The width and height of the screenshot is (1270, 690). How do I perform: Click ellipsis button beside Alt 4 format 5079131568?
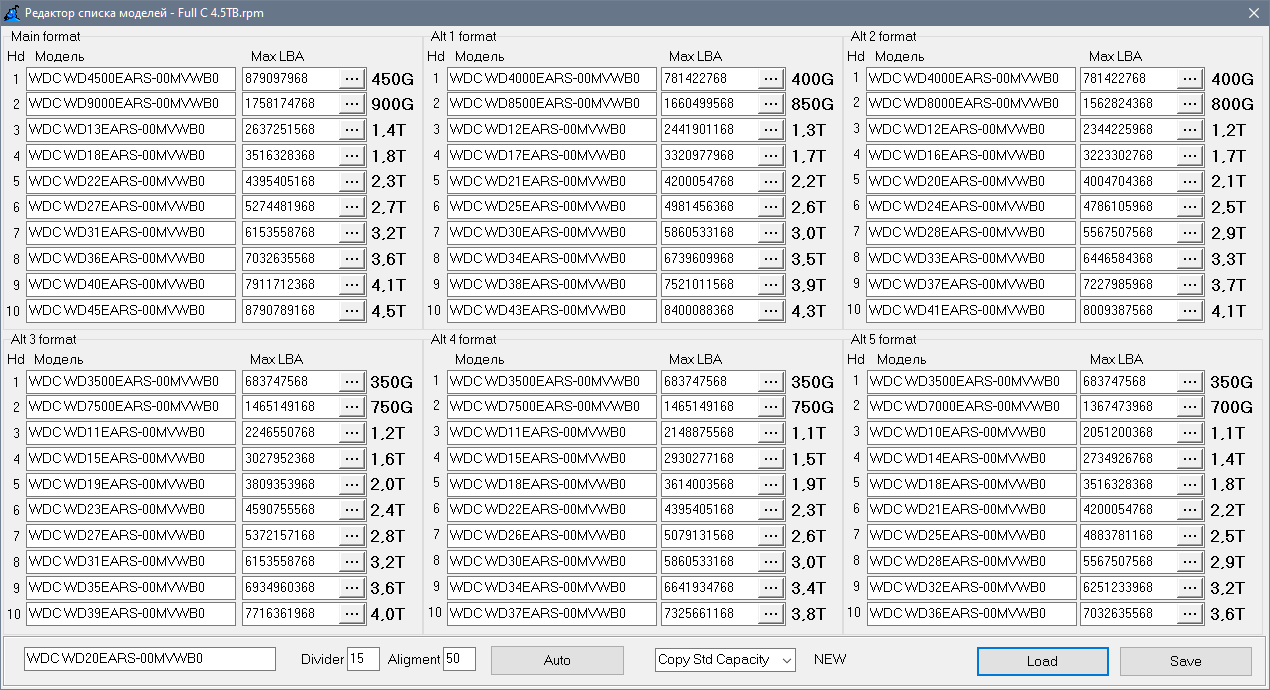point(771,536)
